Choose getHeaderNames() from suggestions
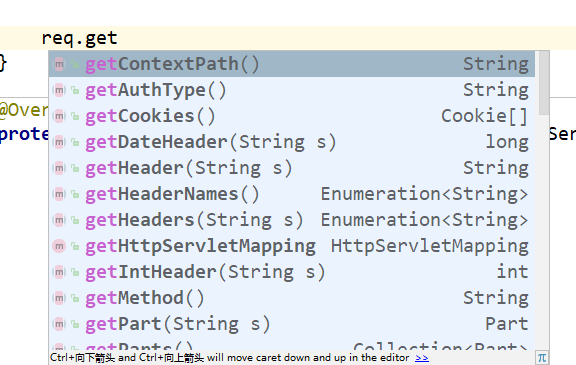The height and width of the screenshot is (365, 576). point(292,194)
